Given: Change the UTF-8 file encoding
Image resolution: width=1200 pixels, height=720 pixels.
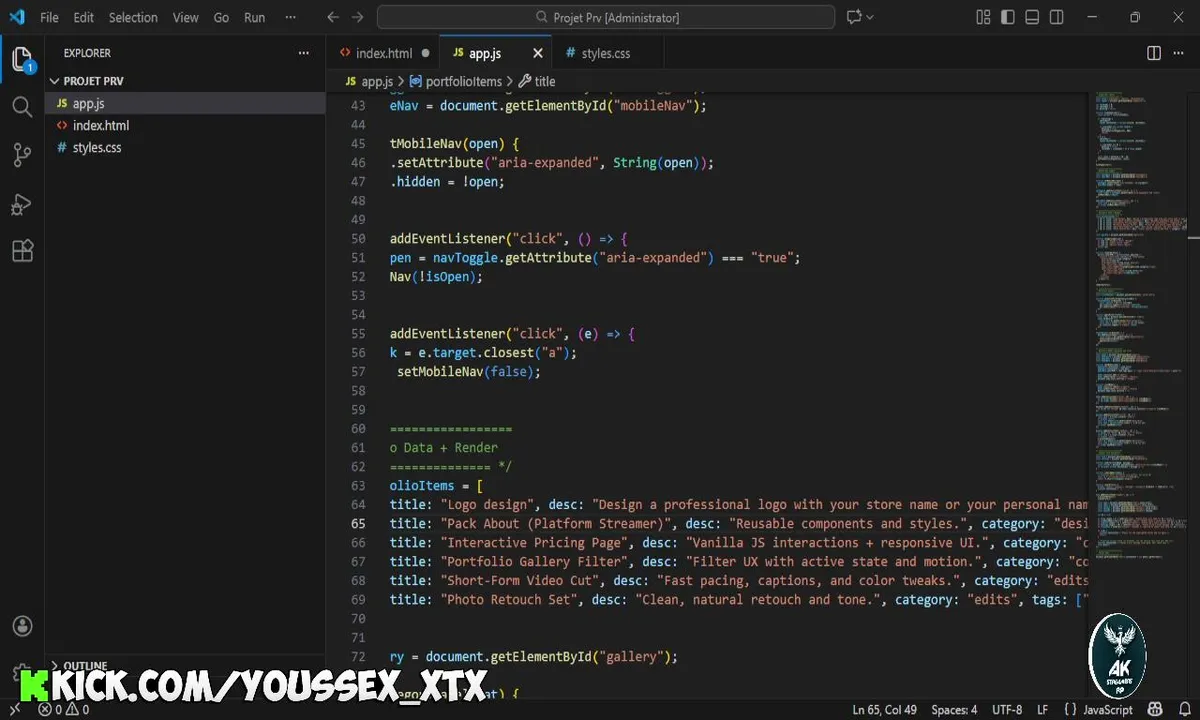Looking at the screenshot, I should click(1007, 710).
